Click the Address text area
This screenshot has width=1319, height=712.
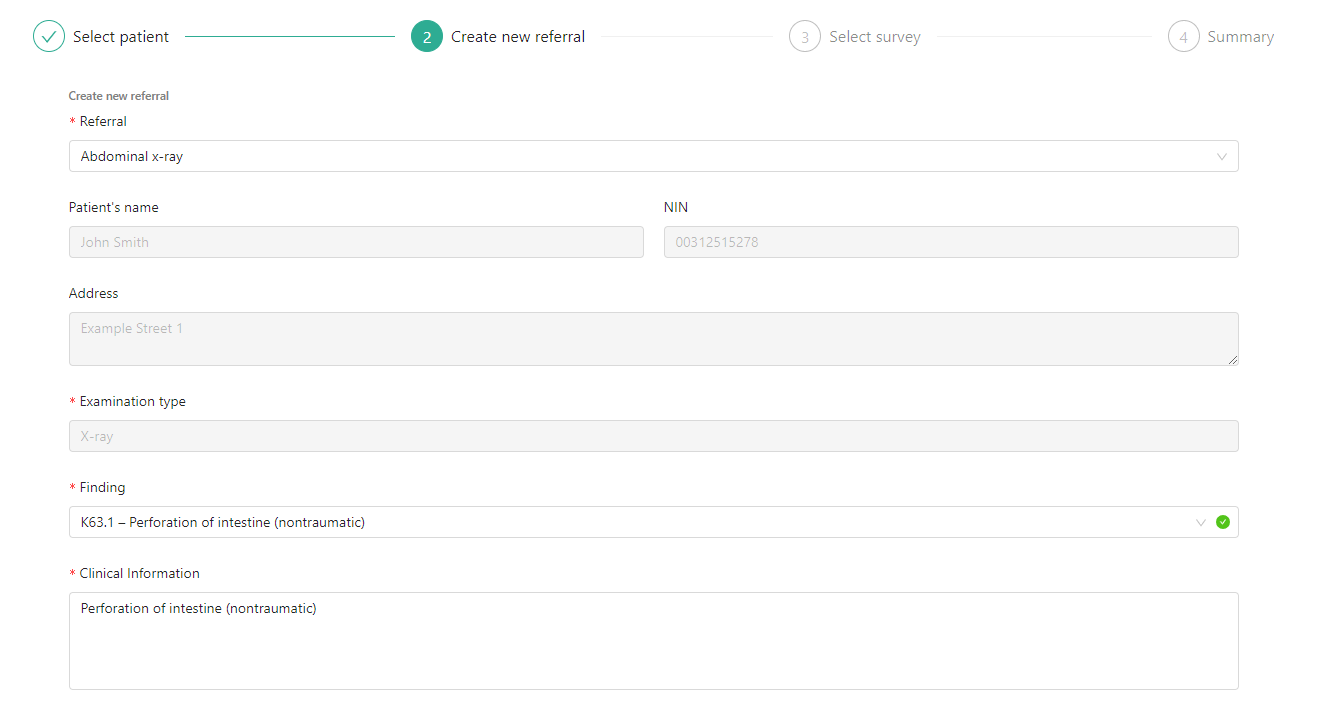pyautogui.click(x=653, y=339)
